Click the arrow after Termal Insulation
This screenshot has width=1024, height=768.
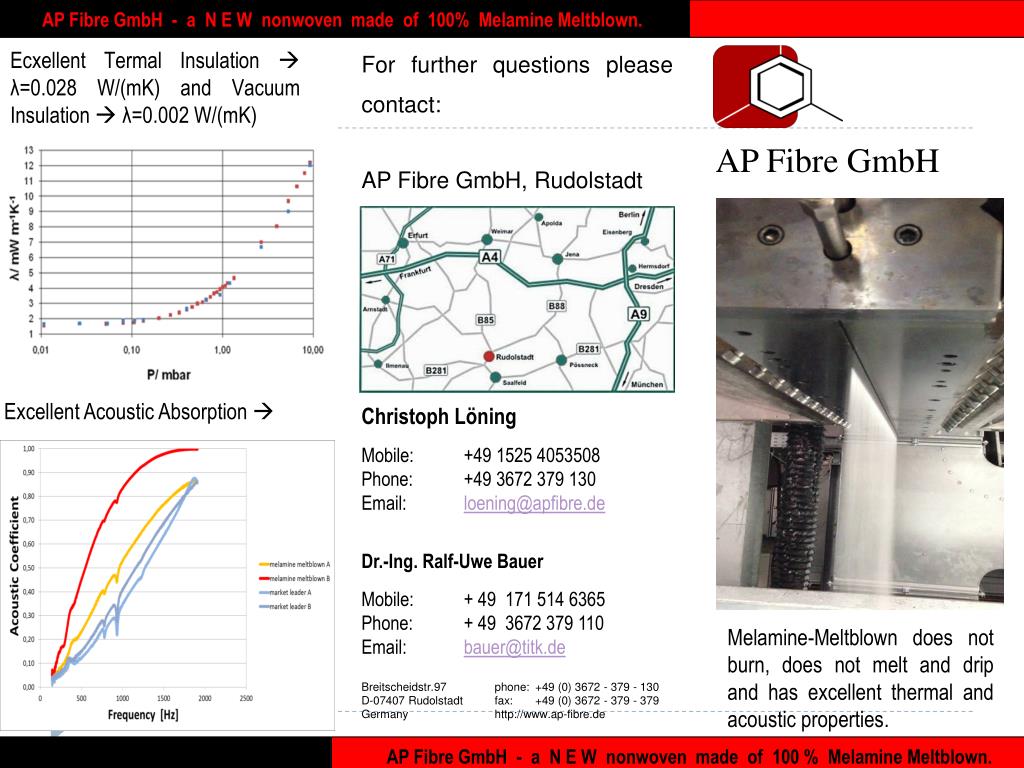(x=289, y=61)
